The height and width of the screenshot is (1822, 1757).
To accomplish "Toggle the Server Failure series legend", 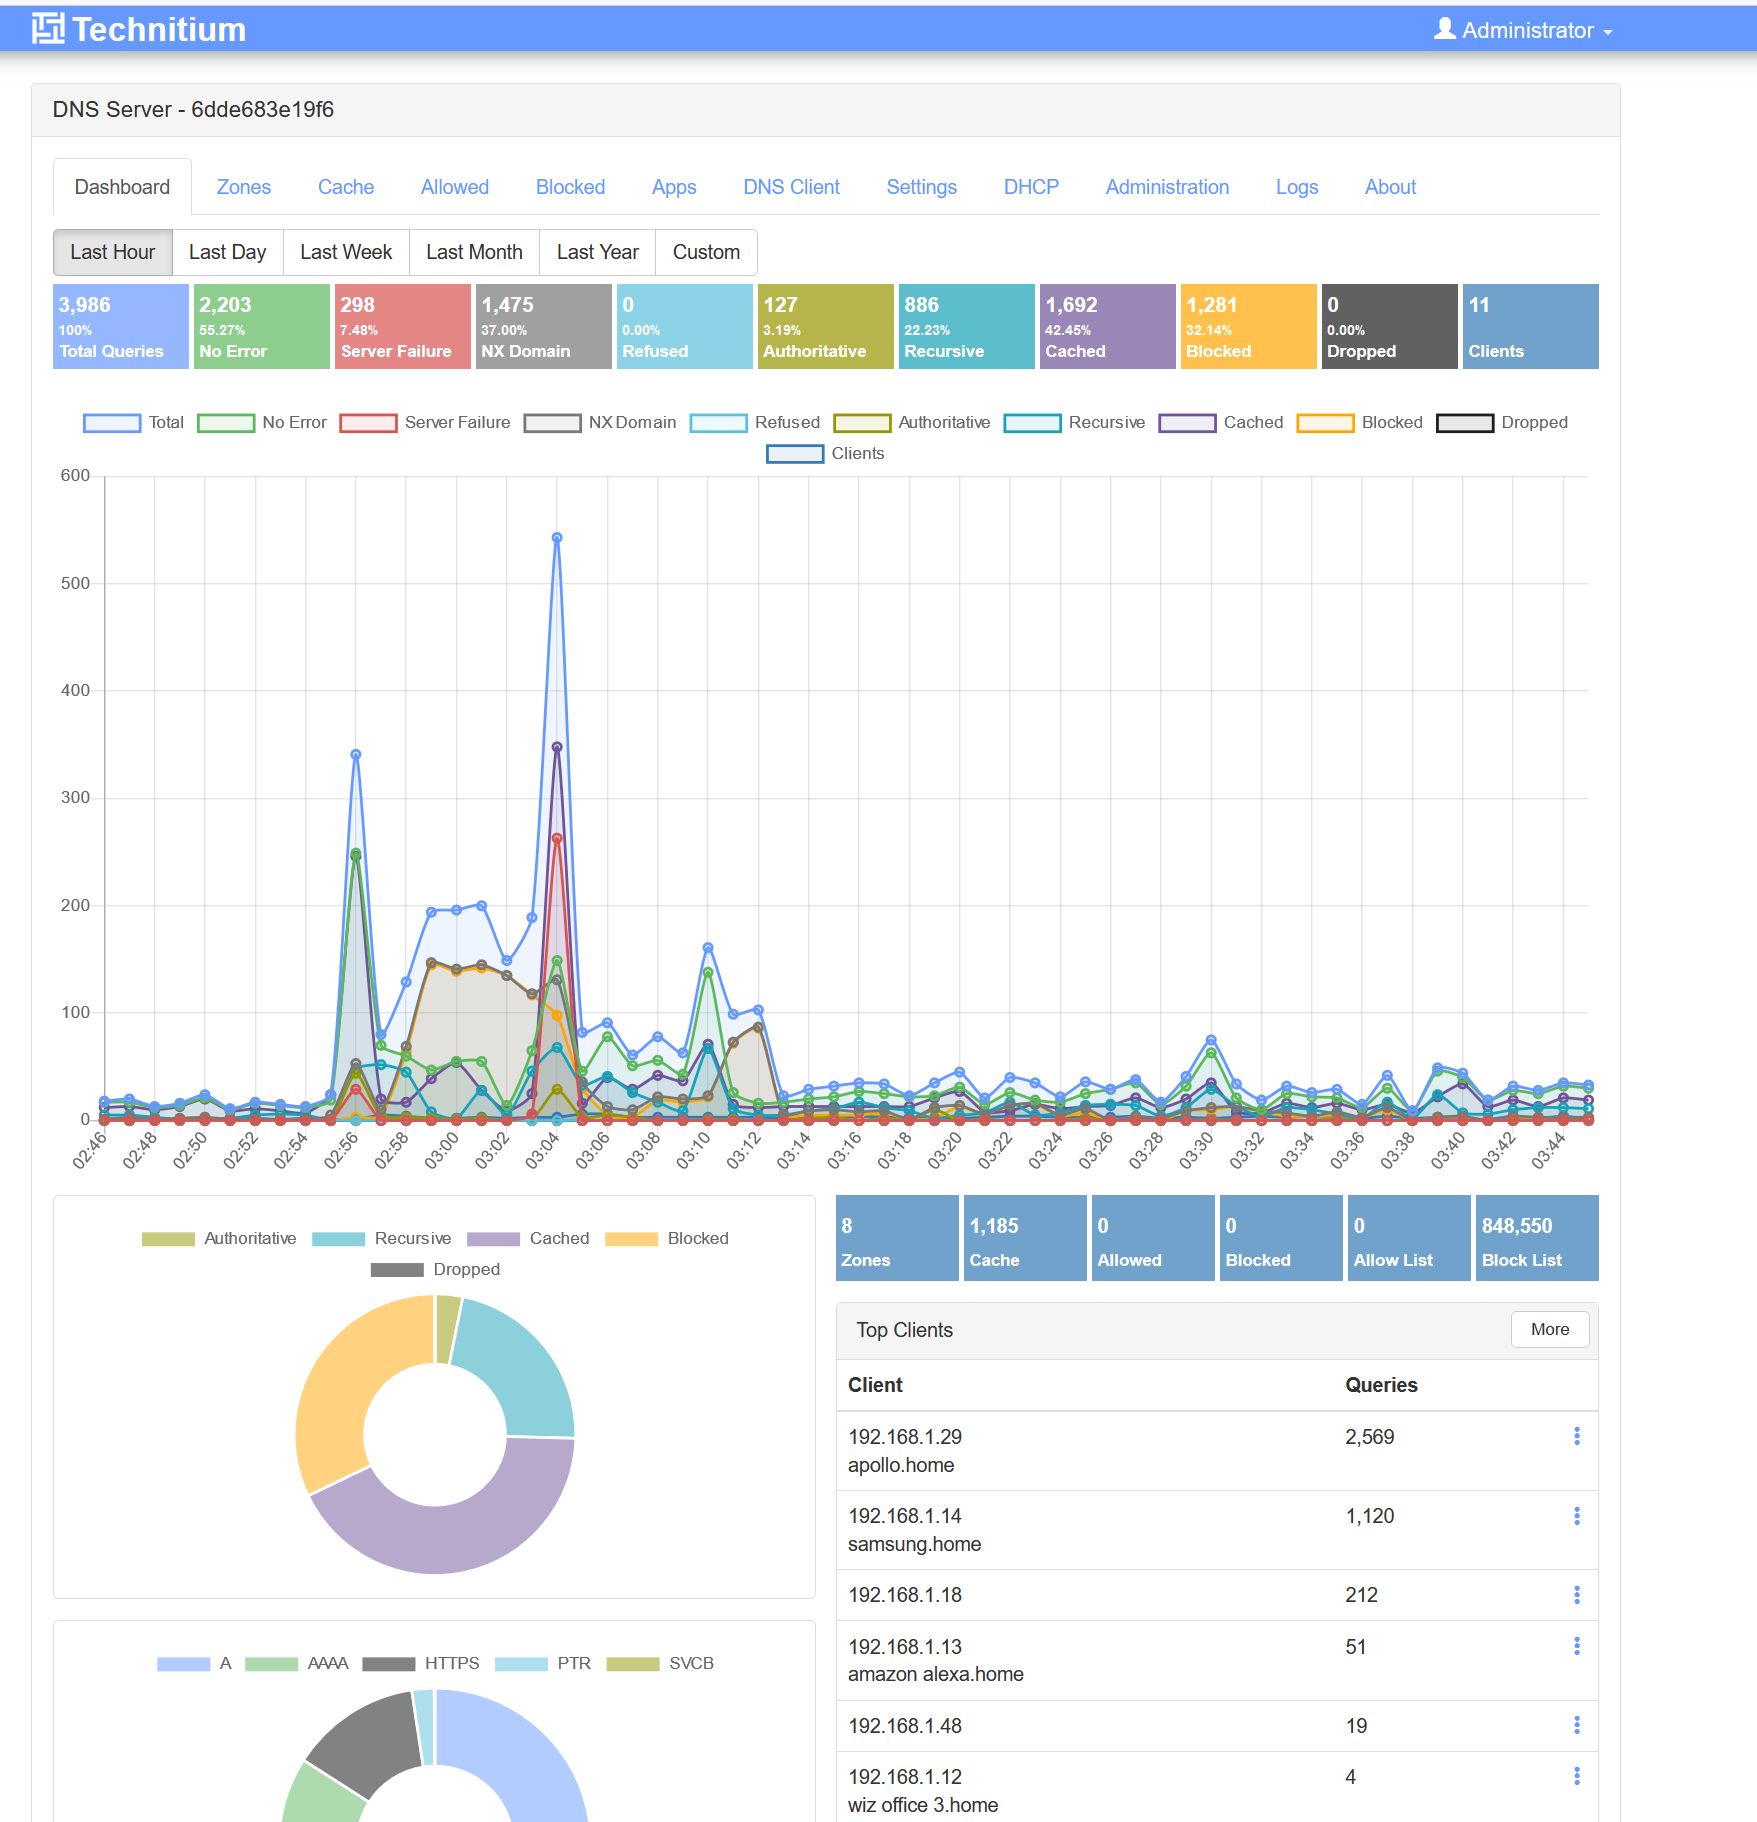I will (x=425, y=423).
